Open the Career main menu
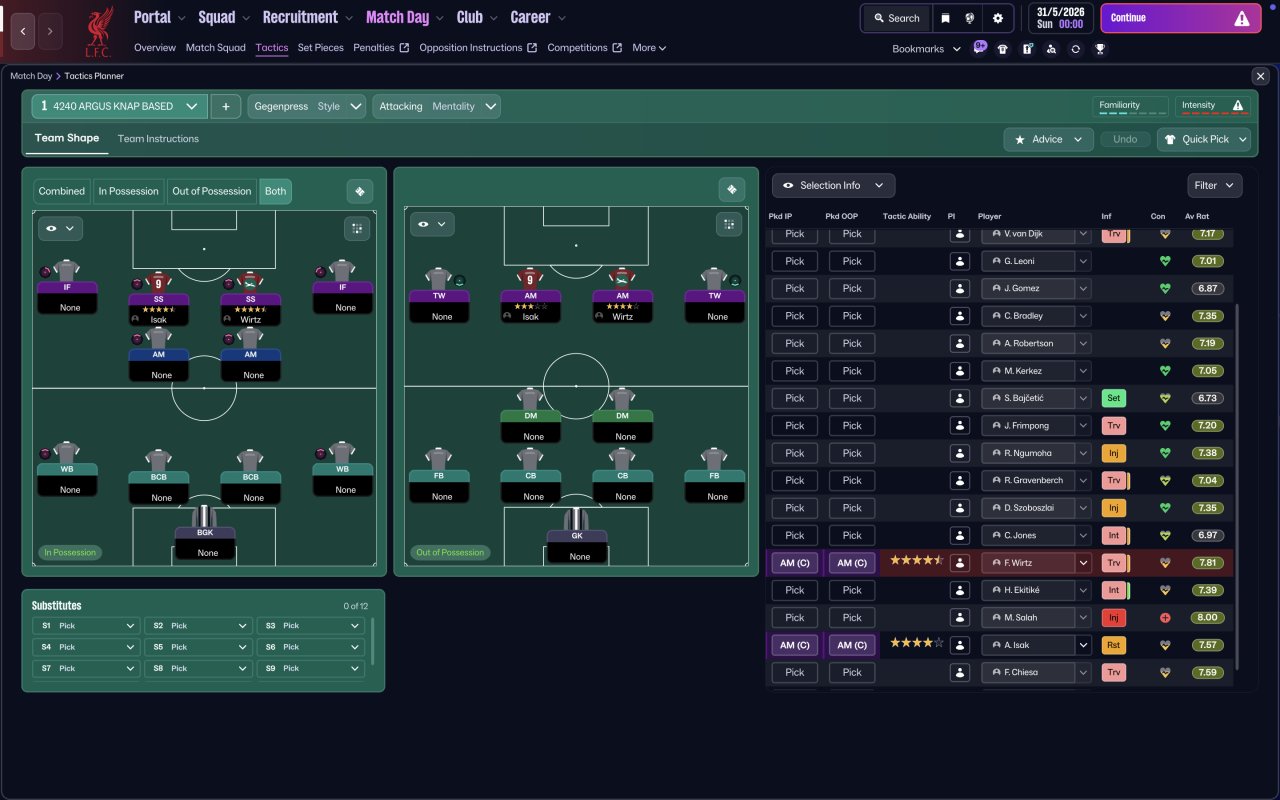Screen dimensions: 1280x800 (x=537, y=17)
